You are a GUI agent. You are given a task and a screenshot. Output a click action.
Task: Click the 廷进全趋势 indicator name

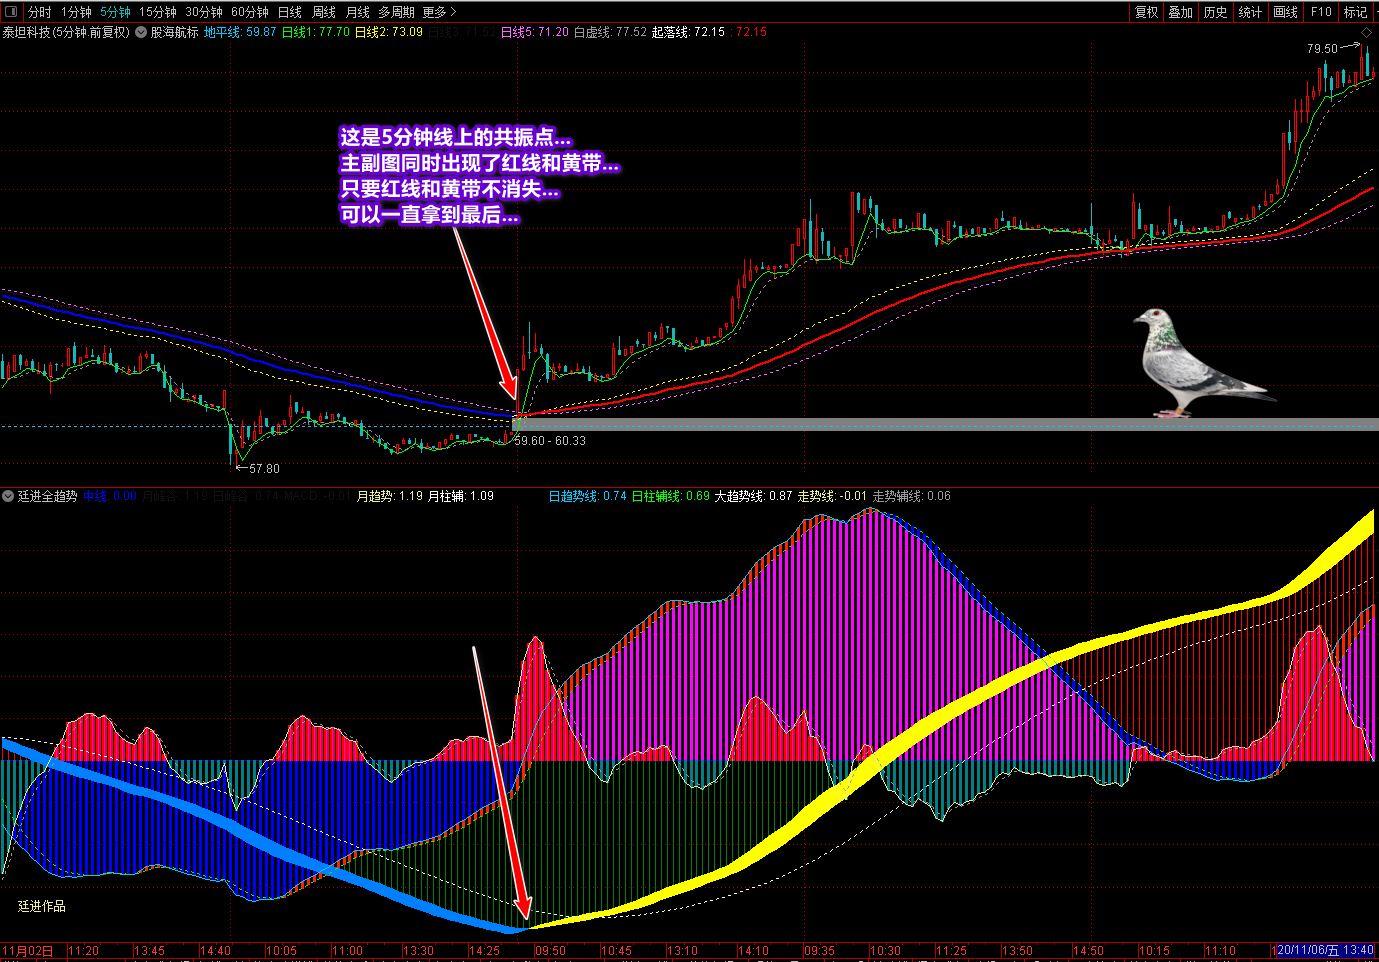click(x=47, y=496)
